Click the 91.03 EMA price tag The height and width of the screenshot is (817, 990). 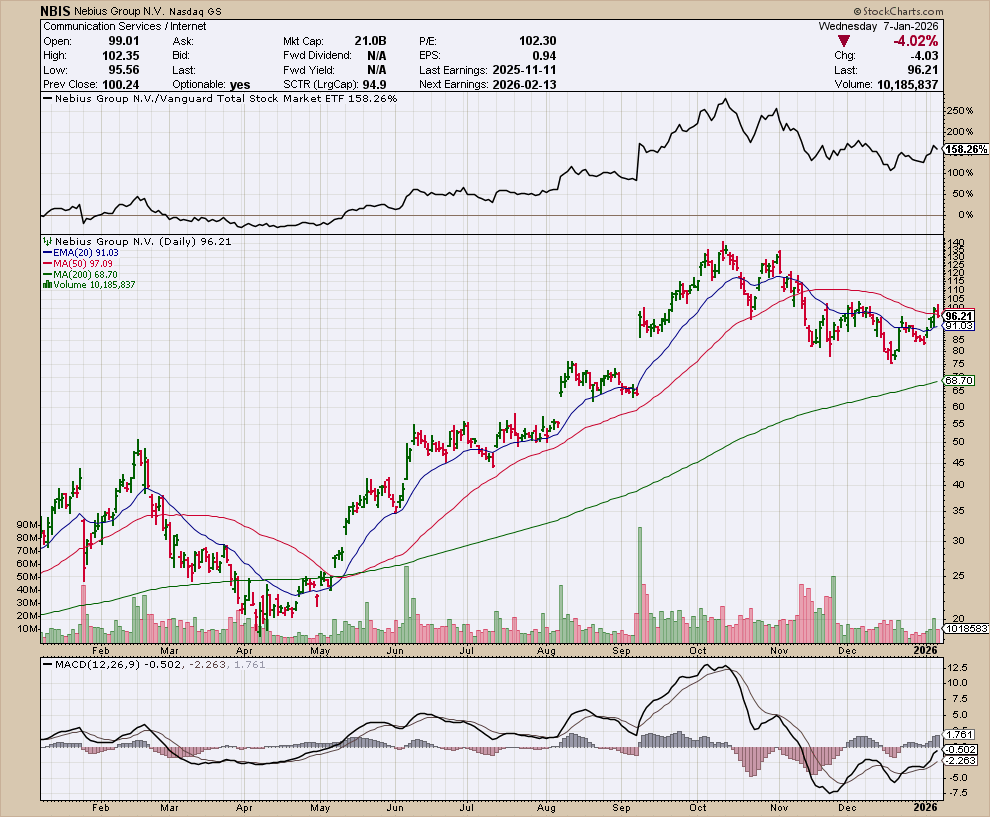pos(959,326)
